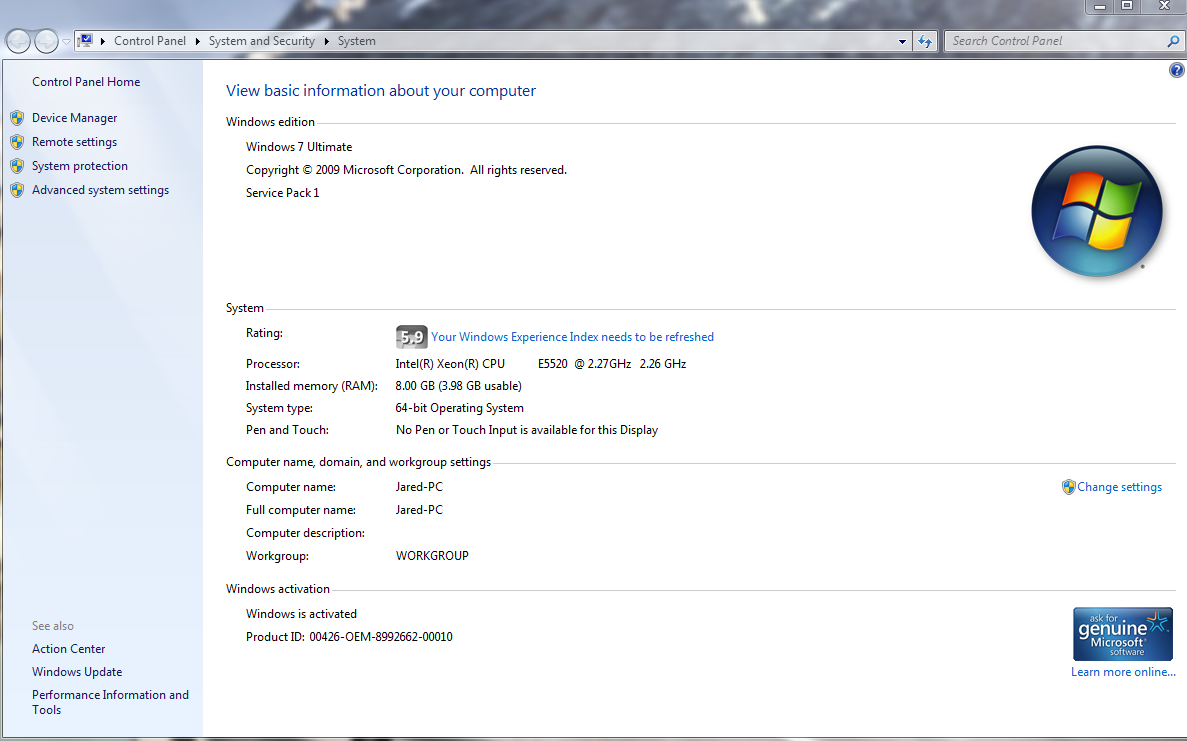Click the shield icon beside System protection
This screenshot has width=1187, height=741.
point(17,166)
